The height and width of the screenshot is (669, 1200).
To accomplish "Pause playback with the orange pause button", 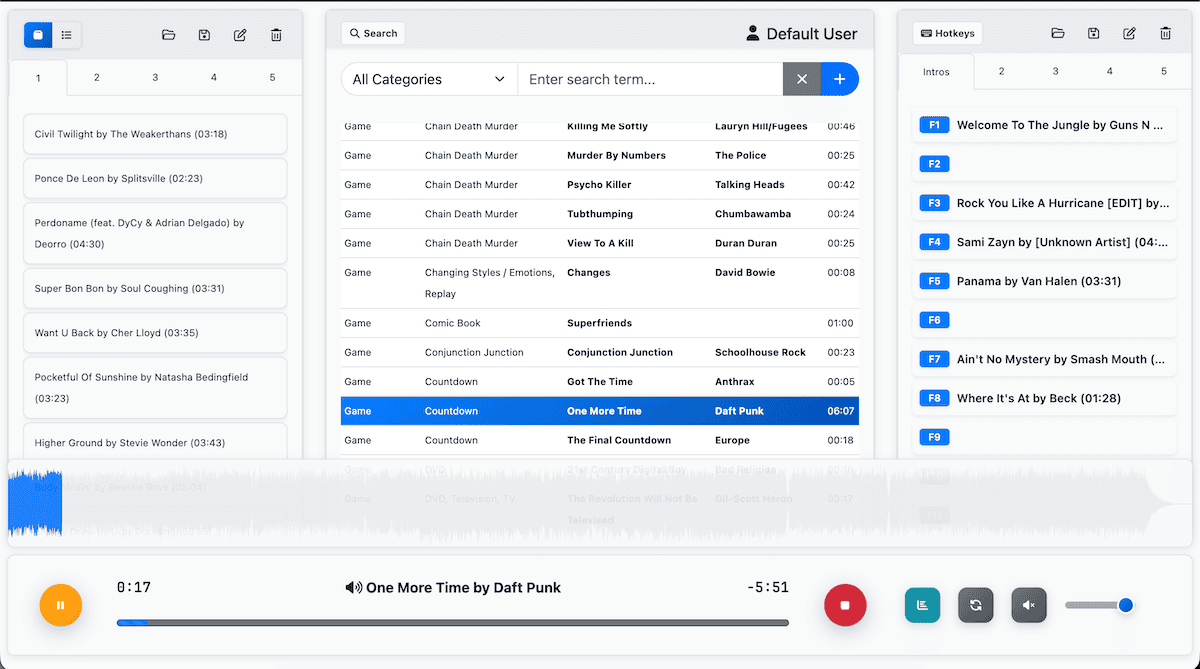I will coord(60,605).
